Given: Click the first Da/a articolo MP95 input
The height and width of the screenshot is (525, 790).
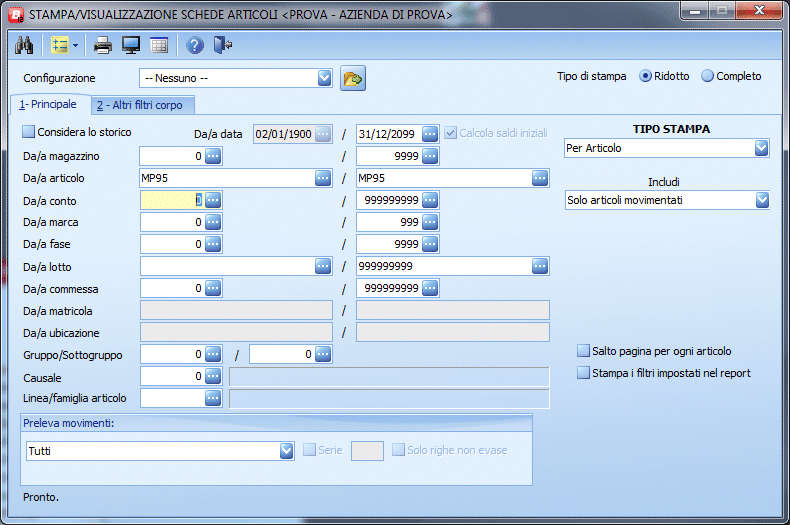Looking at the screenshot, I should click(228, 178).
